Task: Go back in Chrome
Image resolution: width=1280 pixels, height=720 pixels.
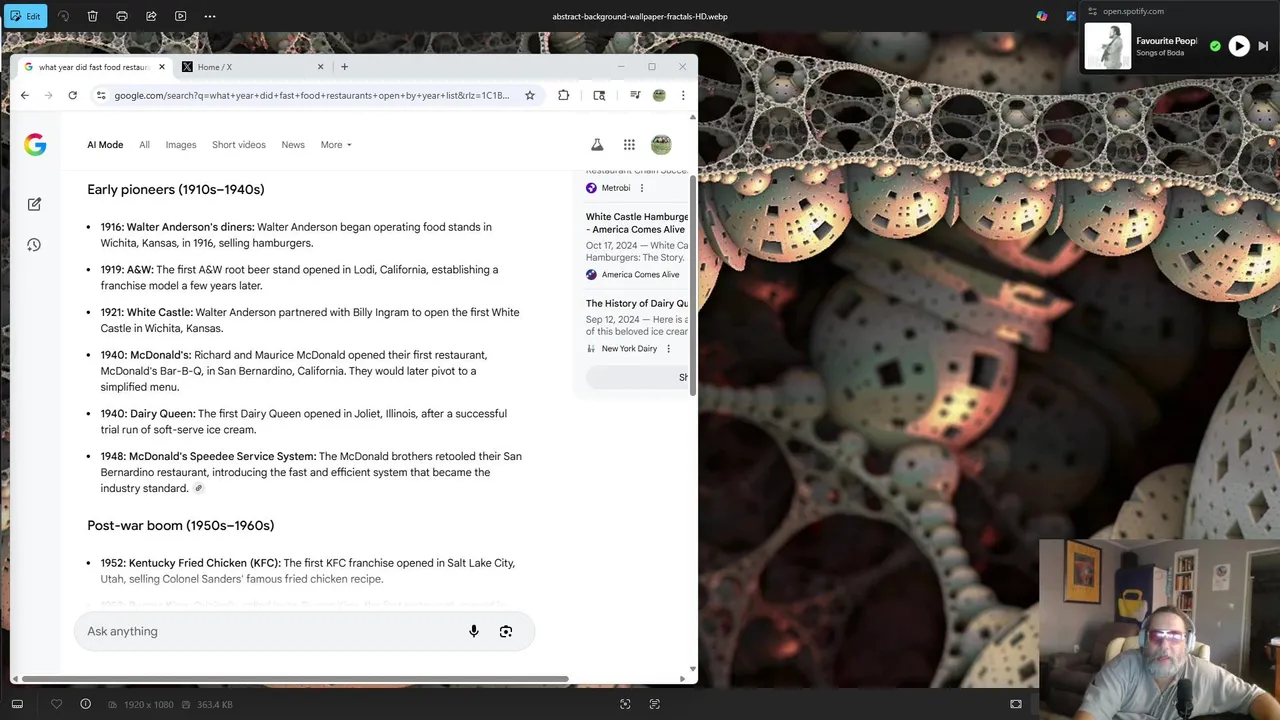Action: click(x=25, y=95)
